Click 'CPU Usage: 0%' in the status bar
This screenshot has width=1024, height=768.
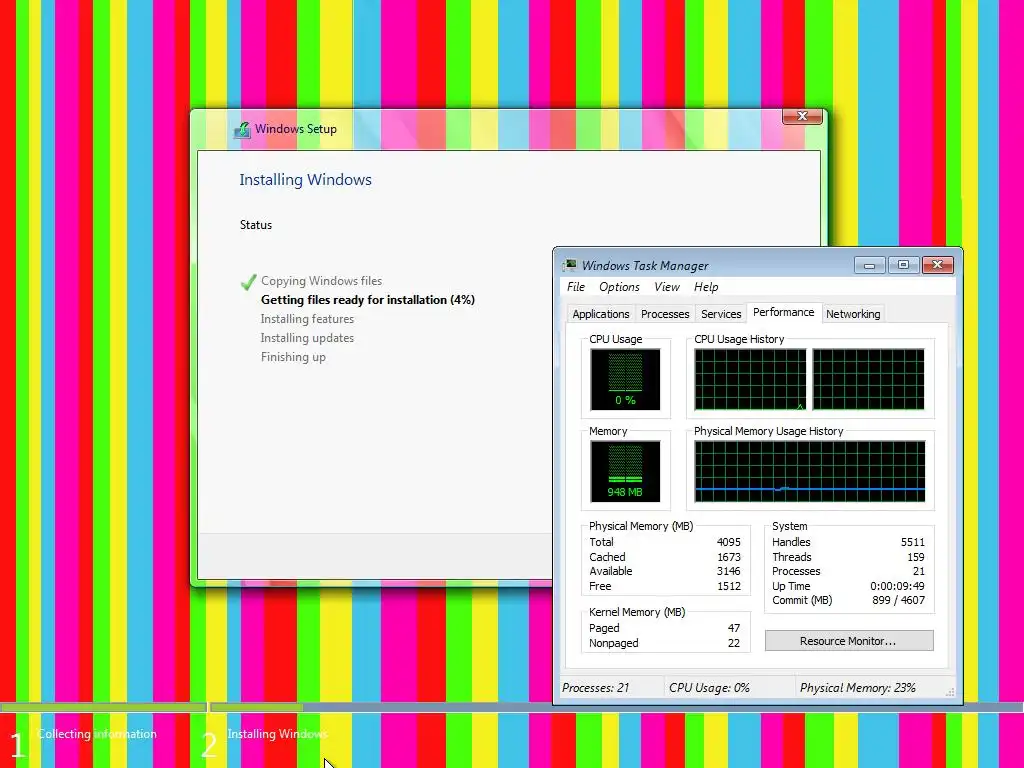709,688
